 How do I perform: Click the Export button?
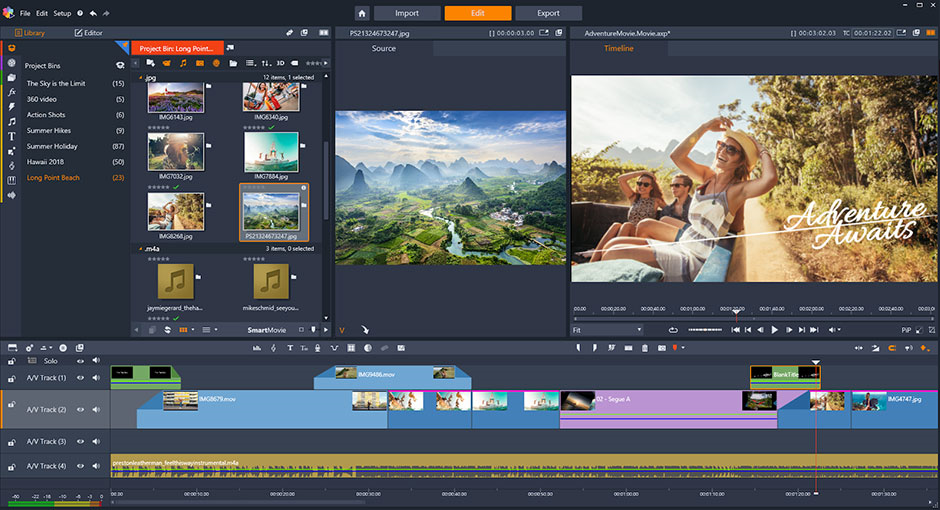click(x=548, y=13)
